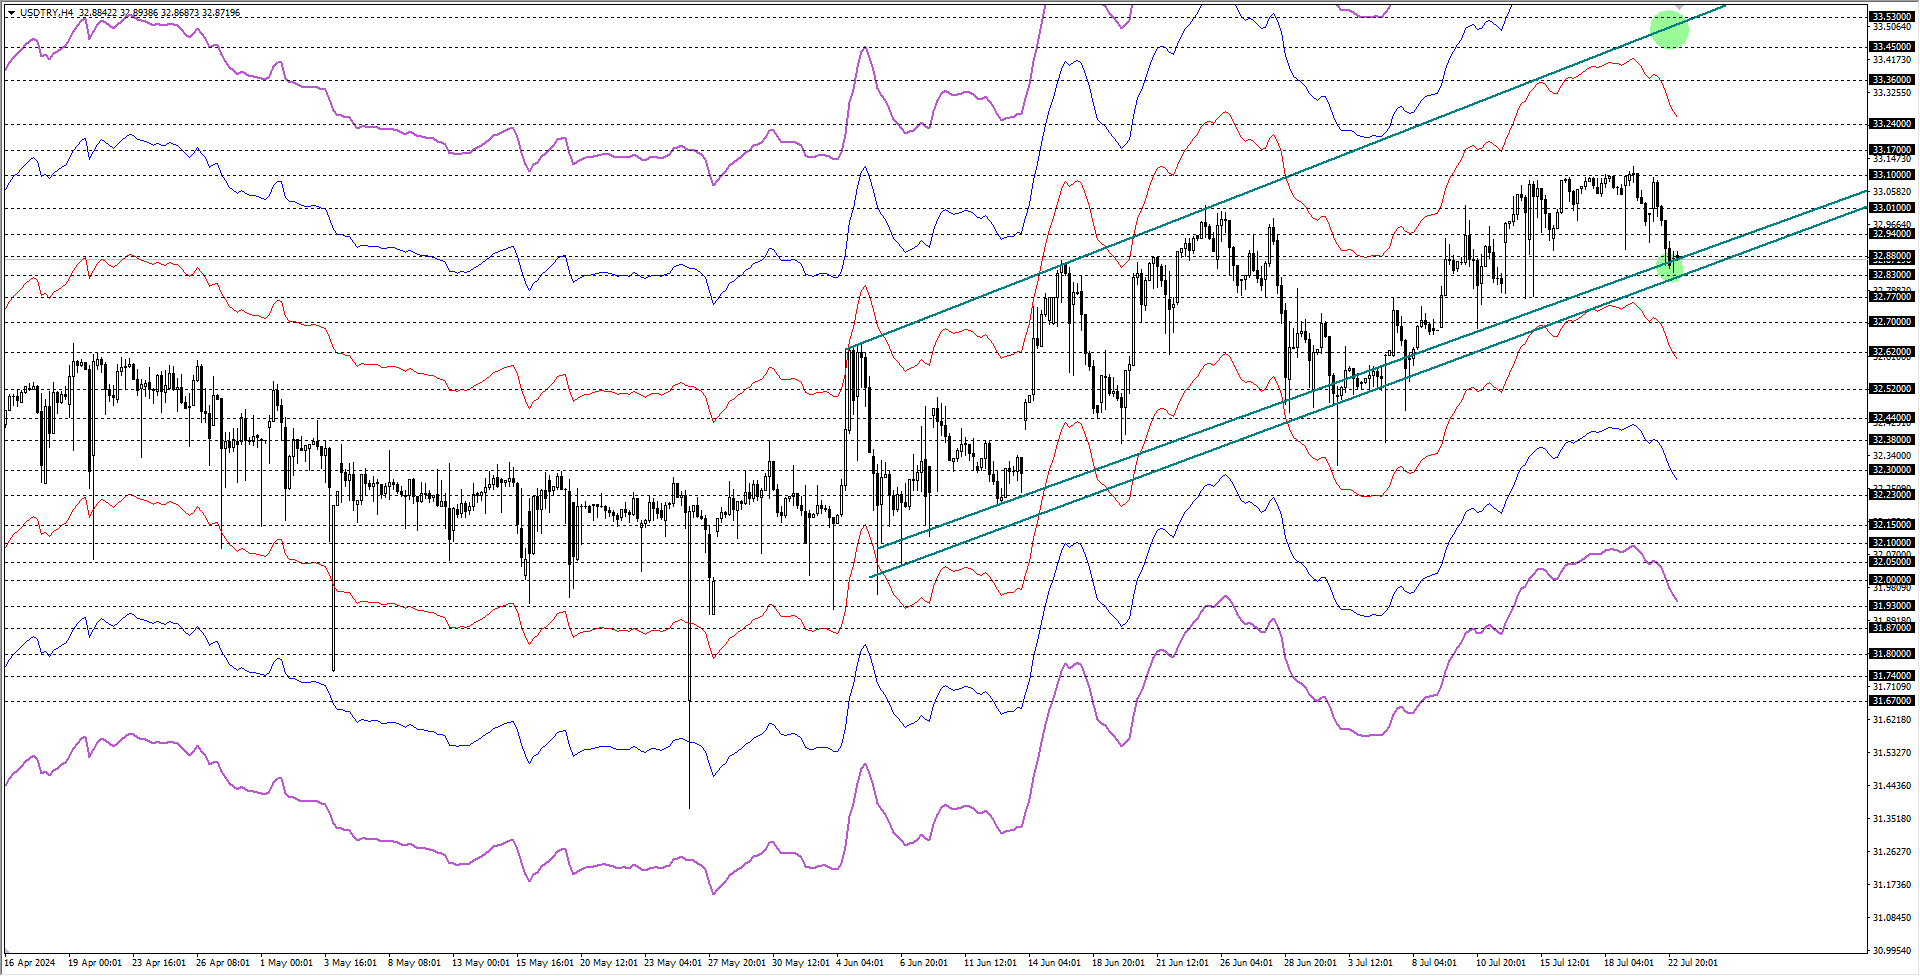Click the 8 Jul 04:01 time axis label
This screenshot has width=1920, height=976.
tap(1434, 963)
